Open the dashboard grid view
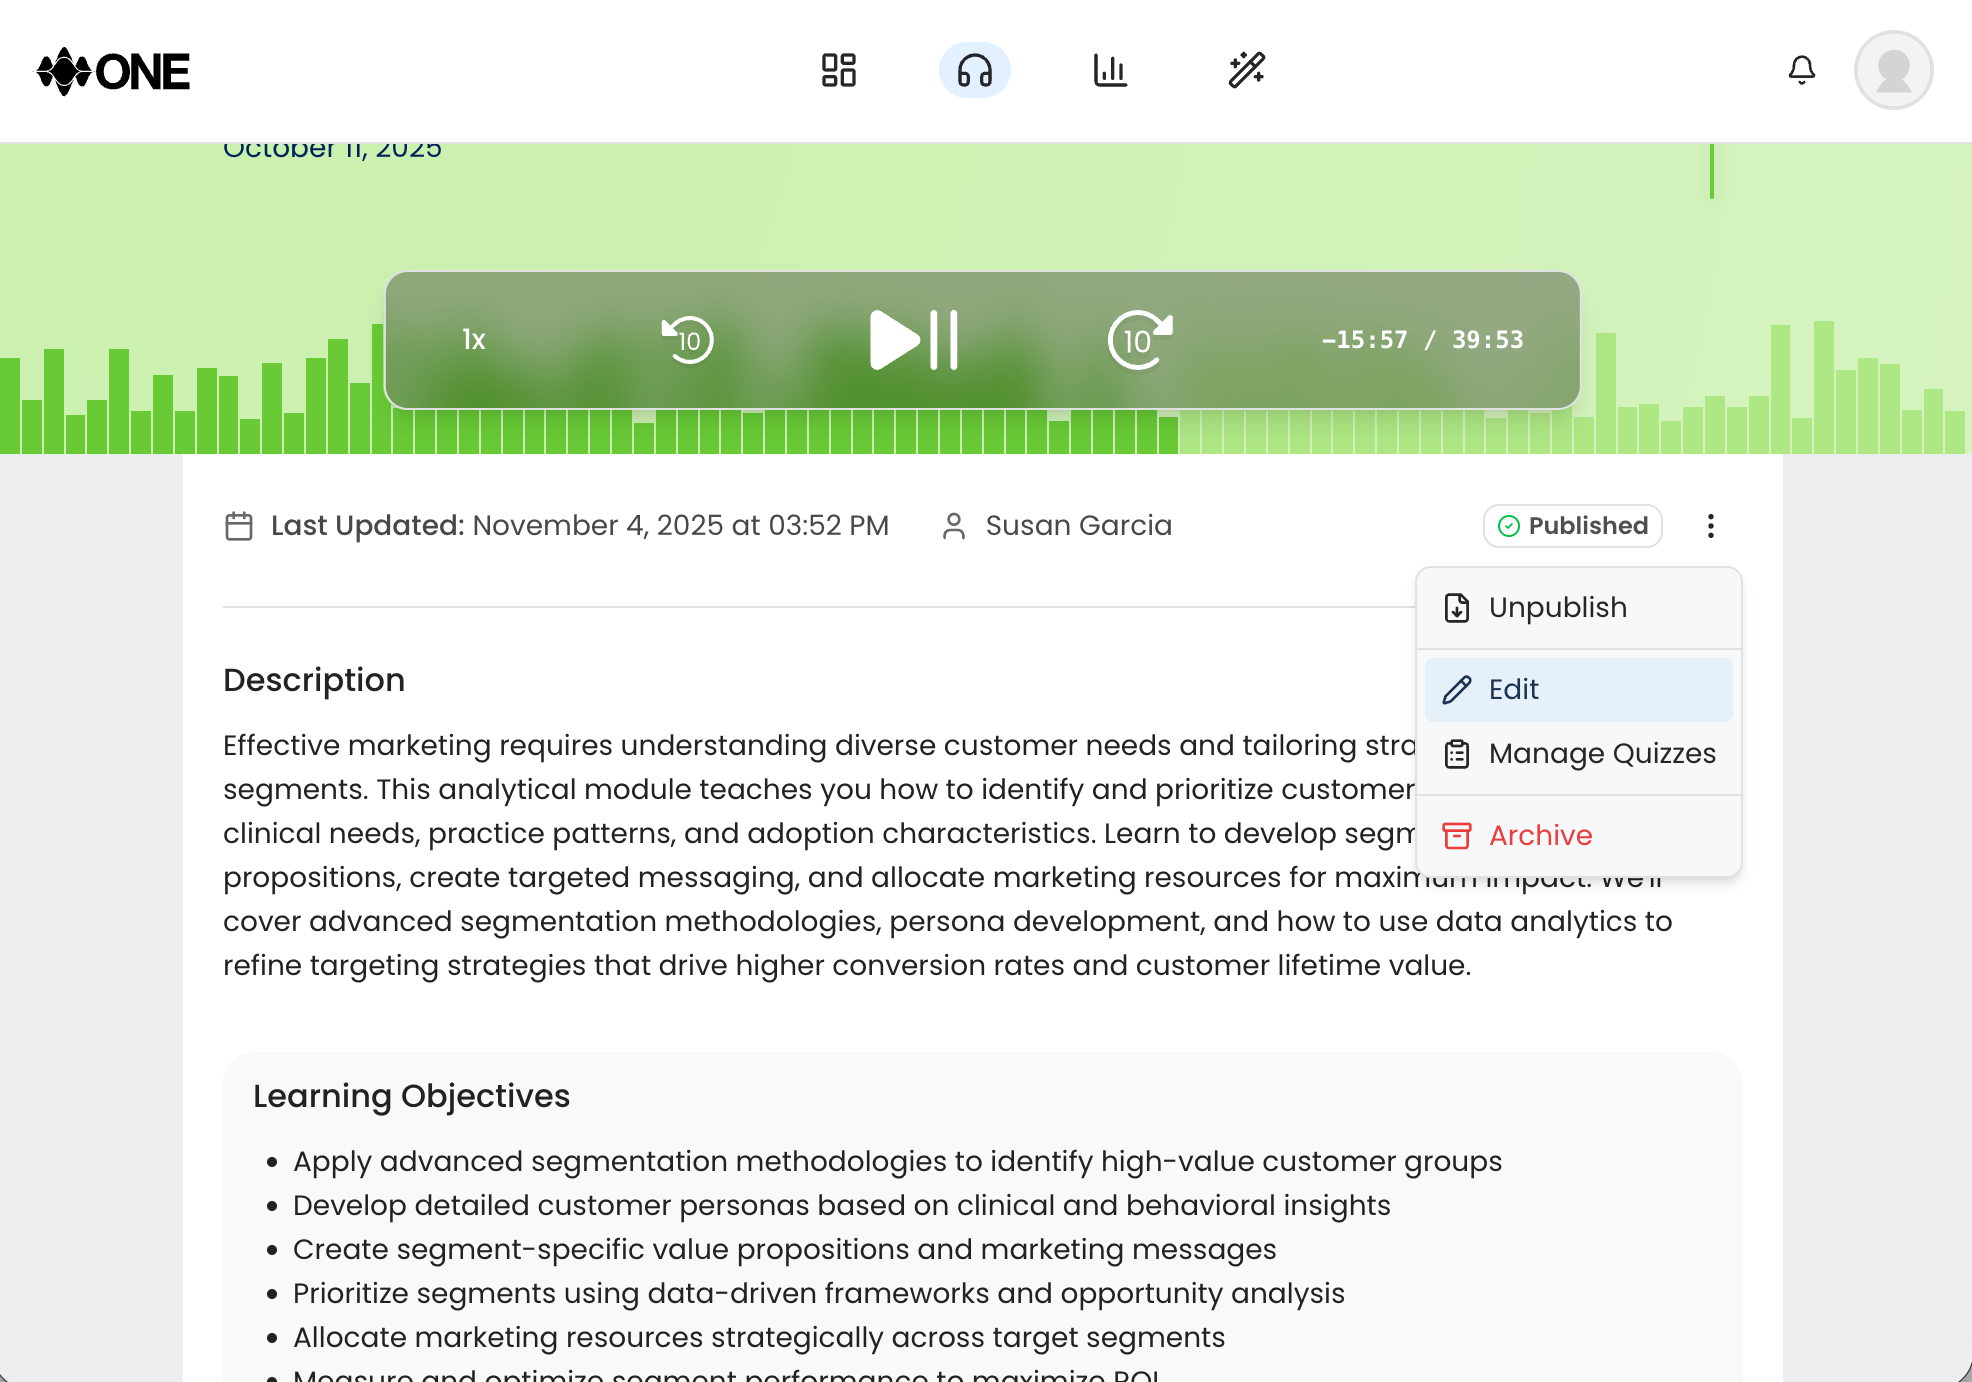 pos(839,70)
